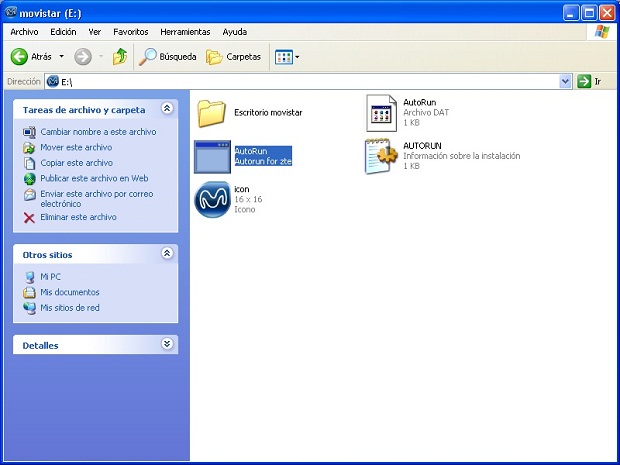
Task: Open the Herramientas menu
Action: point(185,32)
